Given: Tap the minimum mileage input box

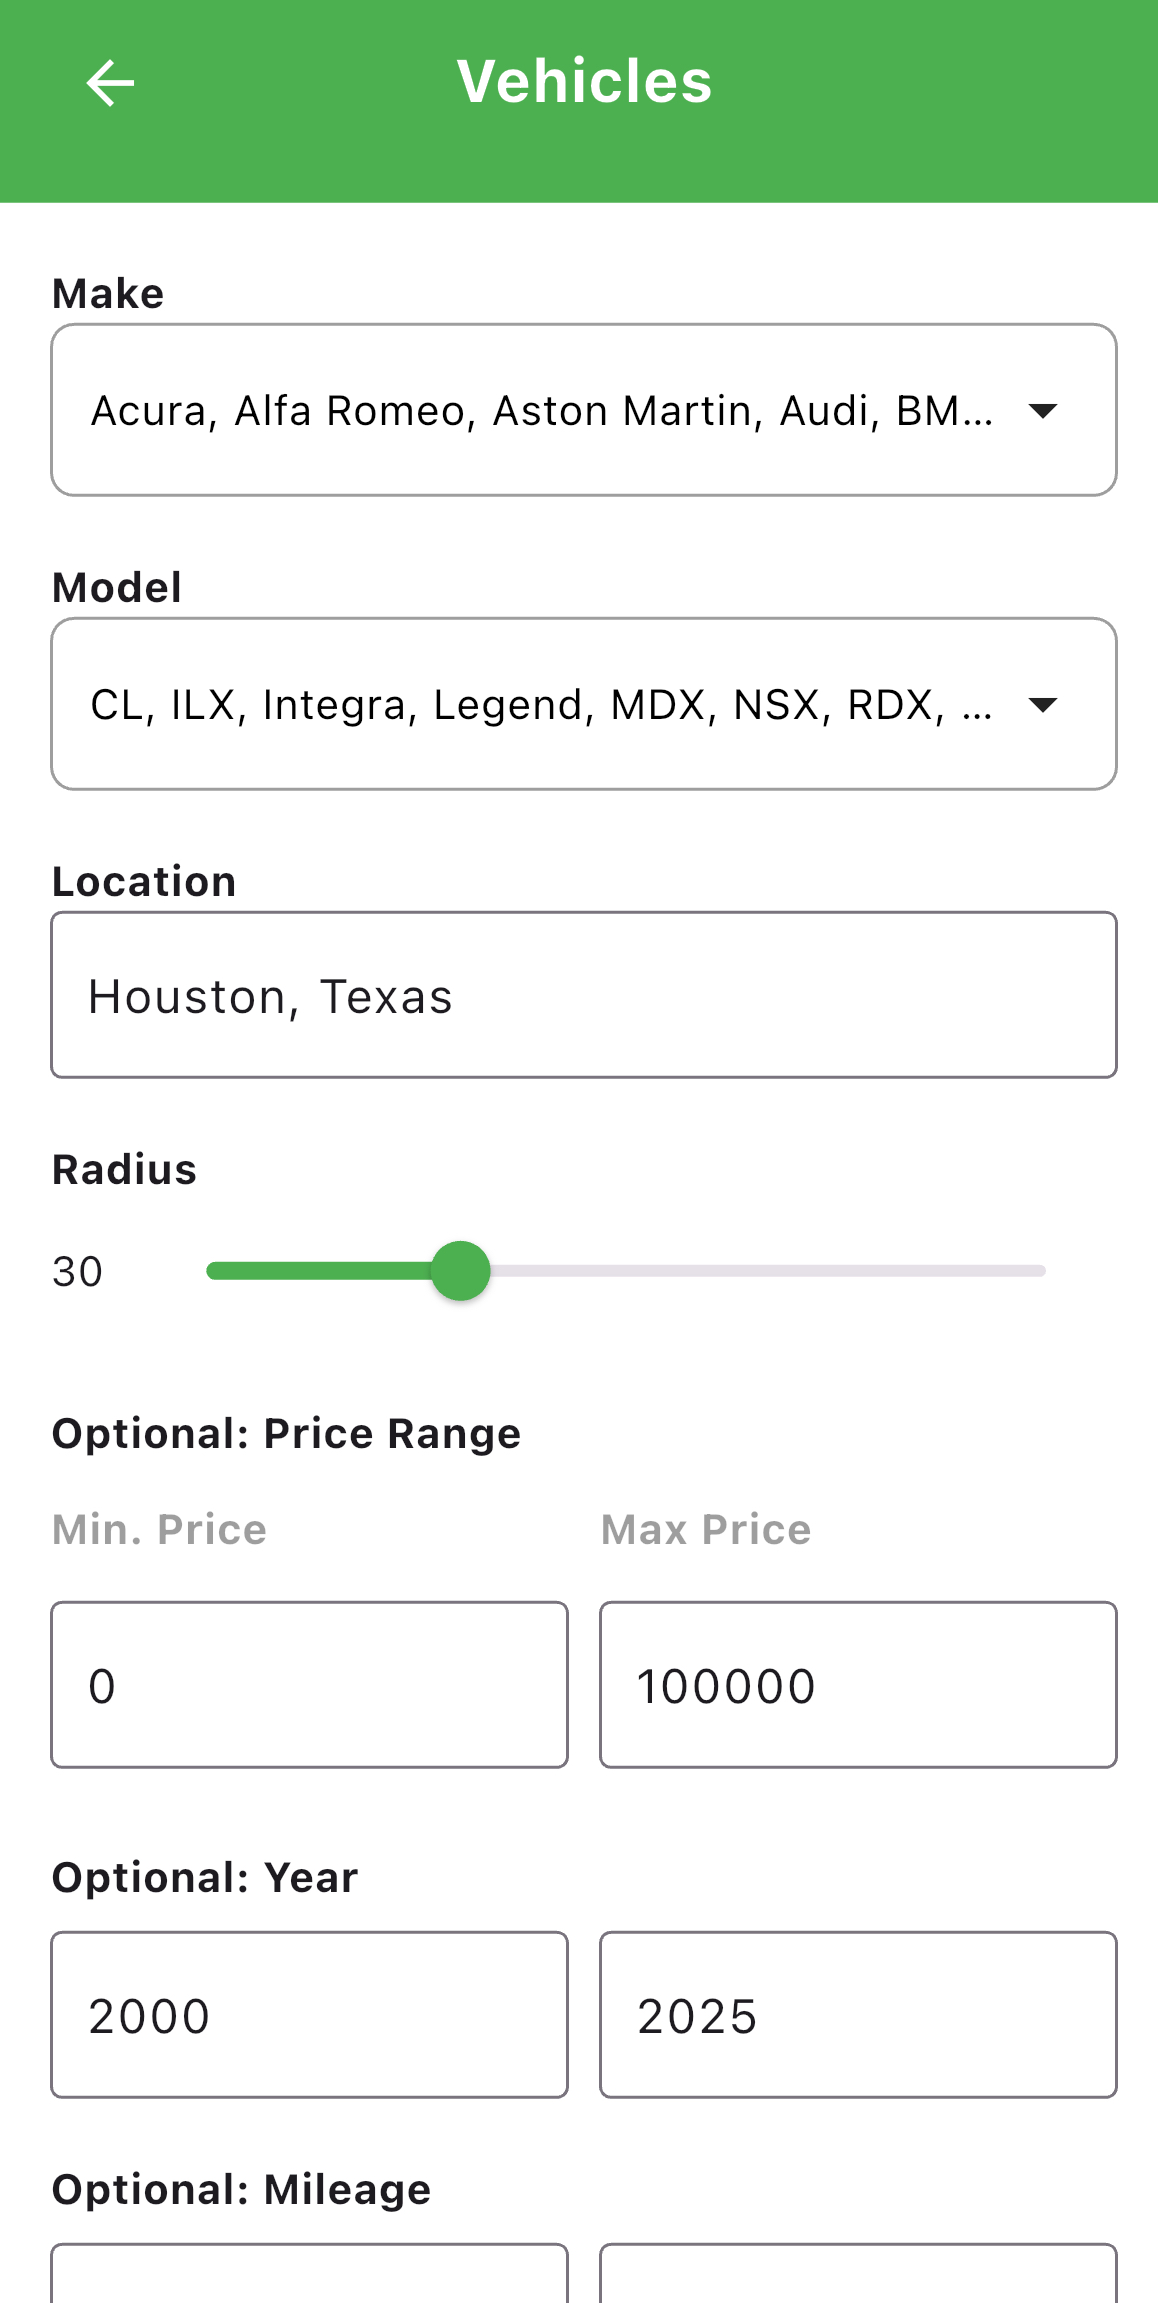Looking at the screenshot, I should [309, 2275].
